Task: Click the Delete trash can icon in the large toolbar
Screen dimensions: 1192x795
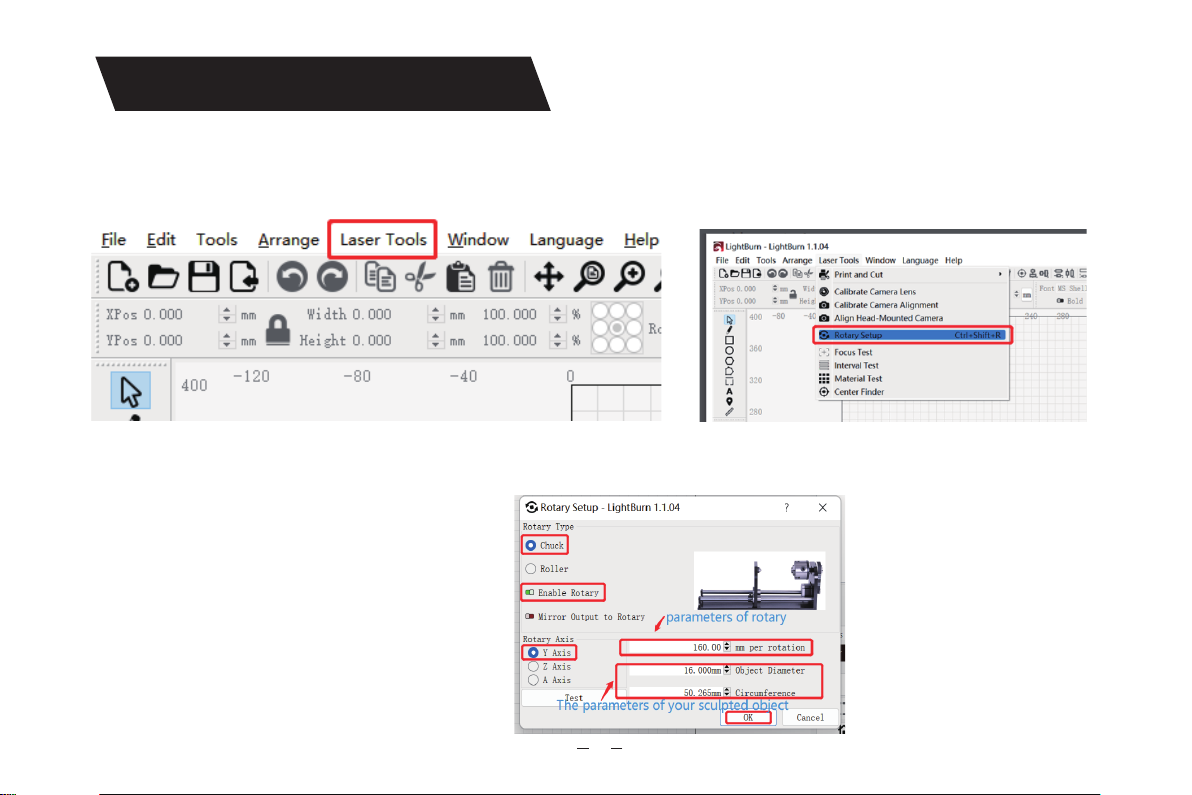Action: [x=500, y=277]
